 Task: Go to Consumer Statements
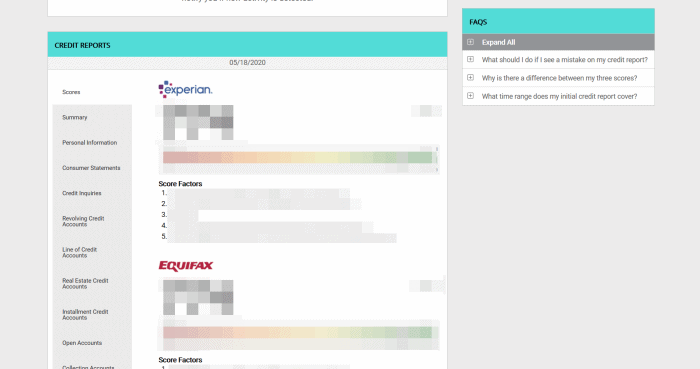tap(91, 168)
